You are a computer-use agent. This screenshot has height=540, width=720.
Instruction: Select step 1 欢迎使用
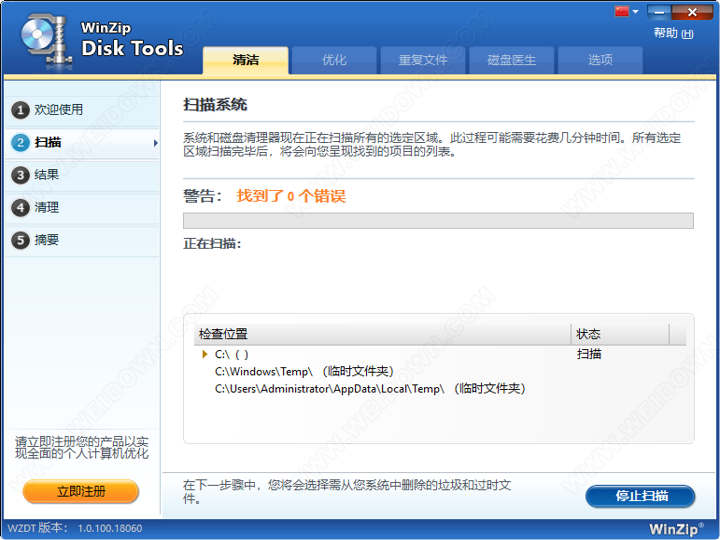click(x=83, y=110)
